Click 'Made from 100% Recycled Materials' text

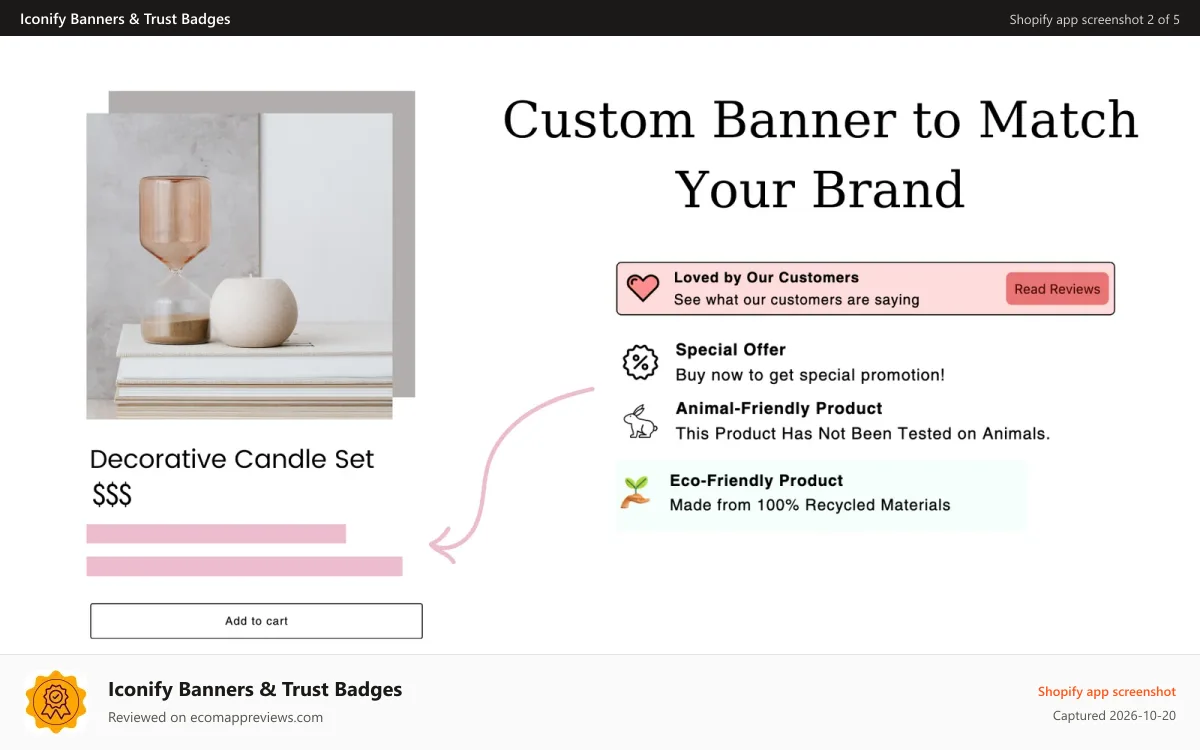(810, 505)
